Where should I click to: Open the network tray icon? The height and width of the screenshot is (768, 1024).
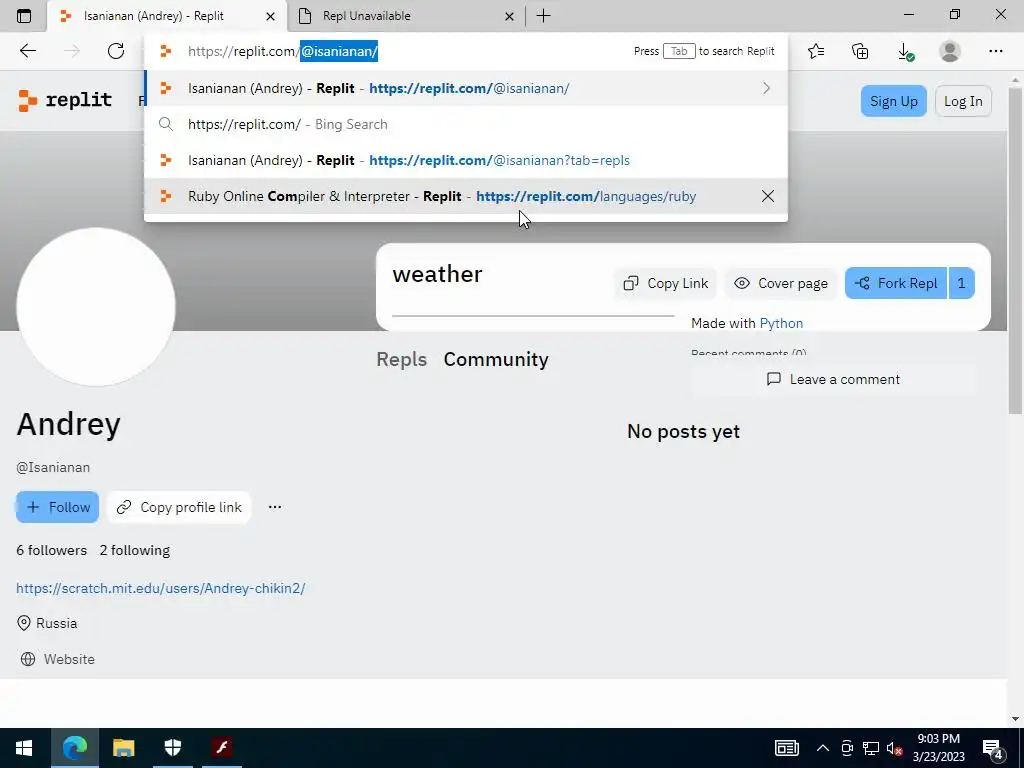(x=871, y=748)
